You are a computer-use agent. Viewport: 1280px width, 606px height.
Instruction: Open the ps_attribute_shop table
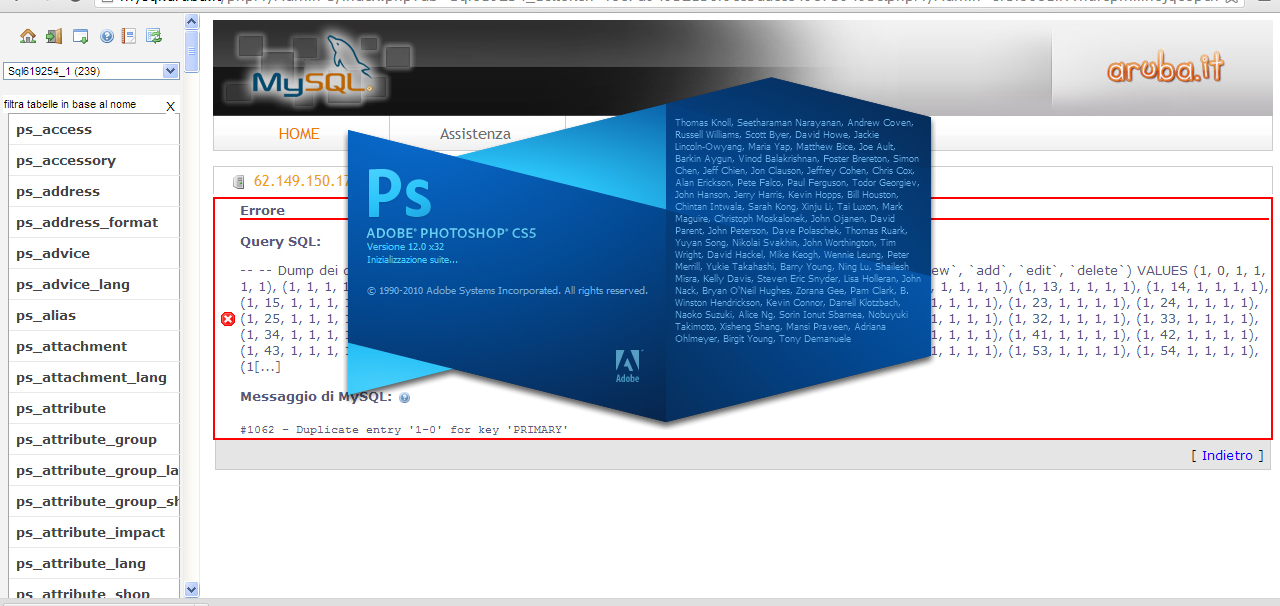pos(83,594)
